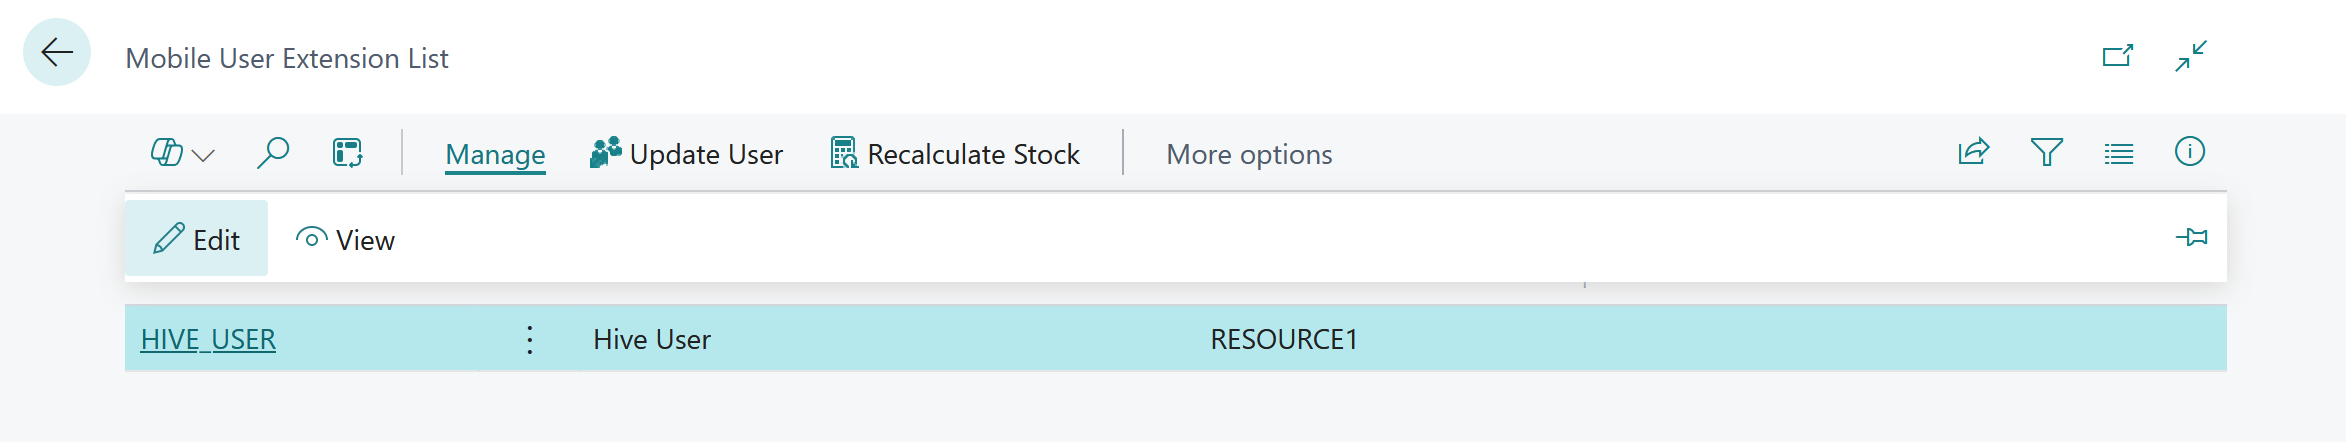Run the Recalculate Stock action
The height and width of the screenshot is (442, 2346).
point(955,154)
